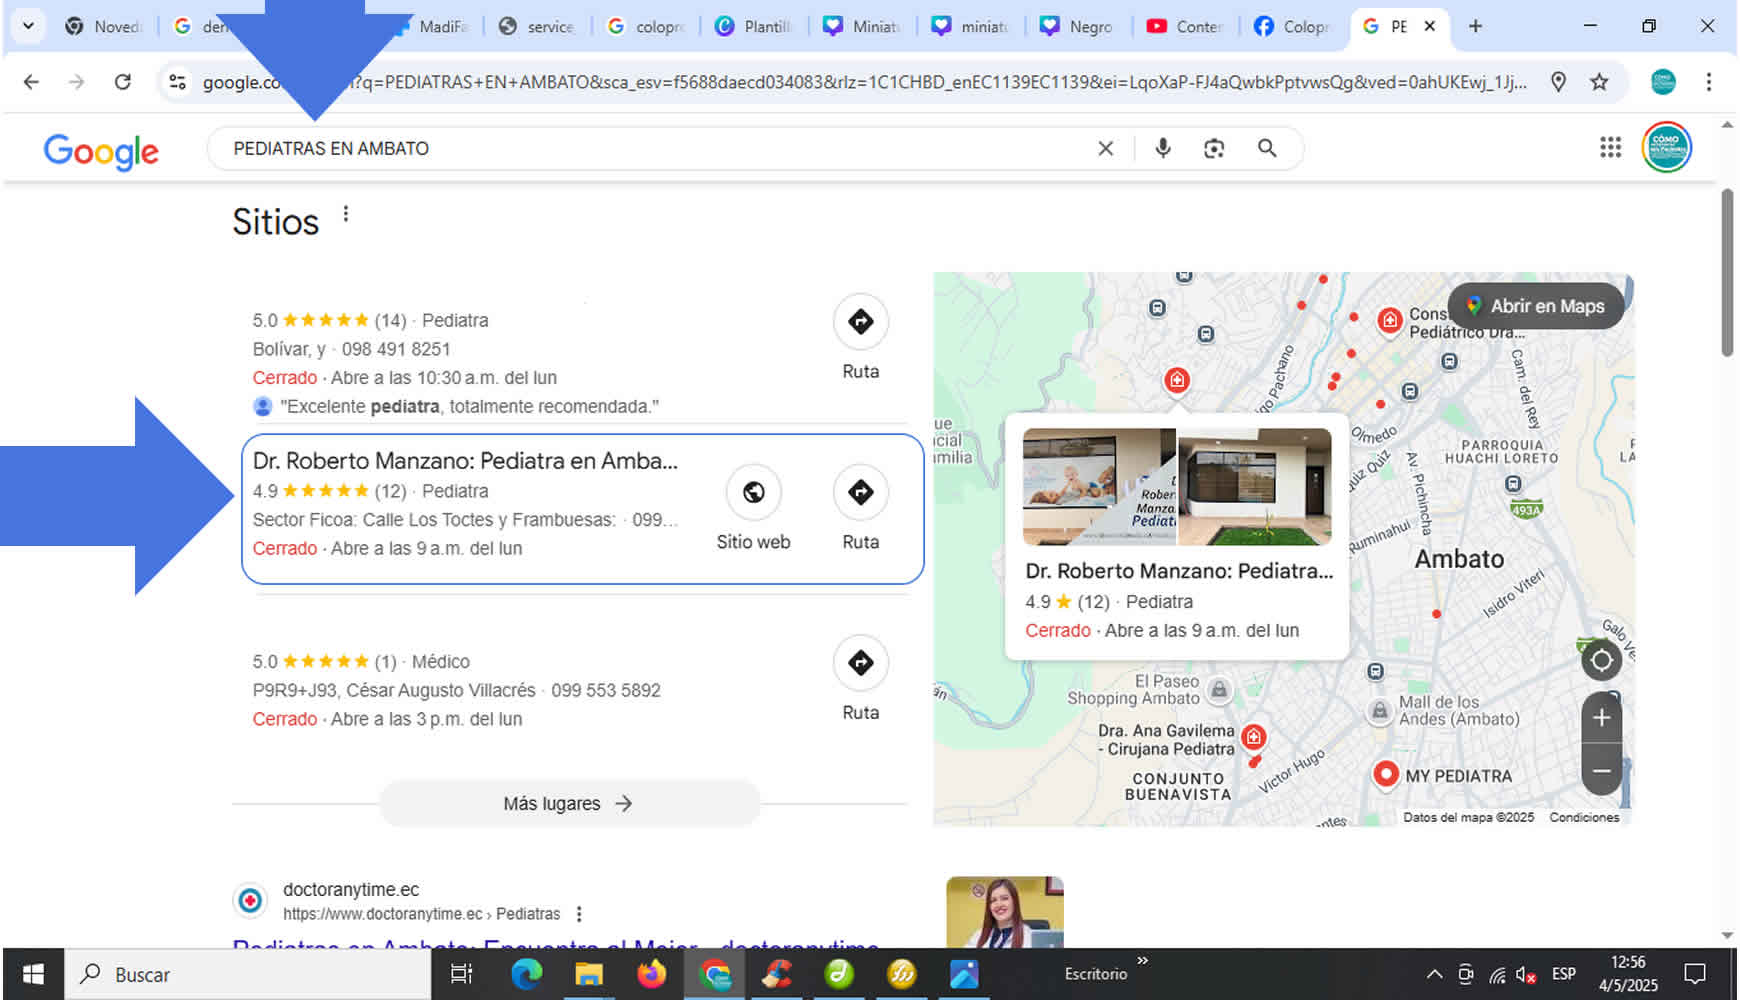Viewport: 1740px width, 1000px height.
Task: Click the Ruta directions icon for Dr. Roberto Manzano
Action: [x=859, y=492]
